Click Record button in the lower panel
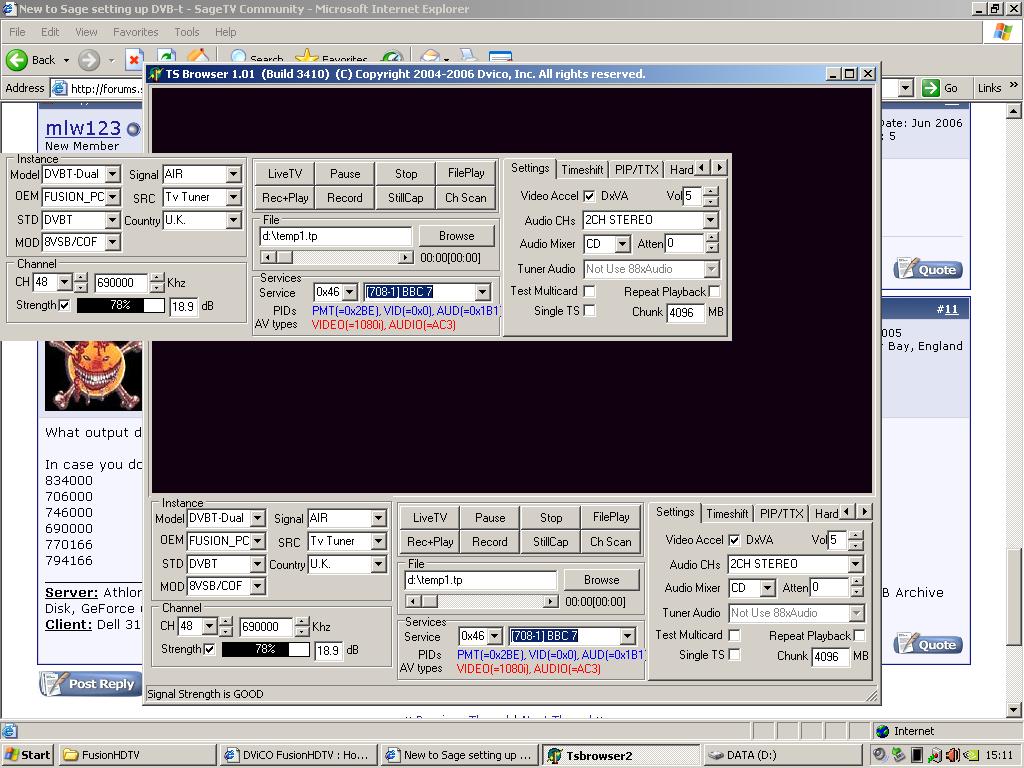This screenshot has width=1024, height=768. [490, 541]
